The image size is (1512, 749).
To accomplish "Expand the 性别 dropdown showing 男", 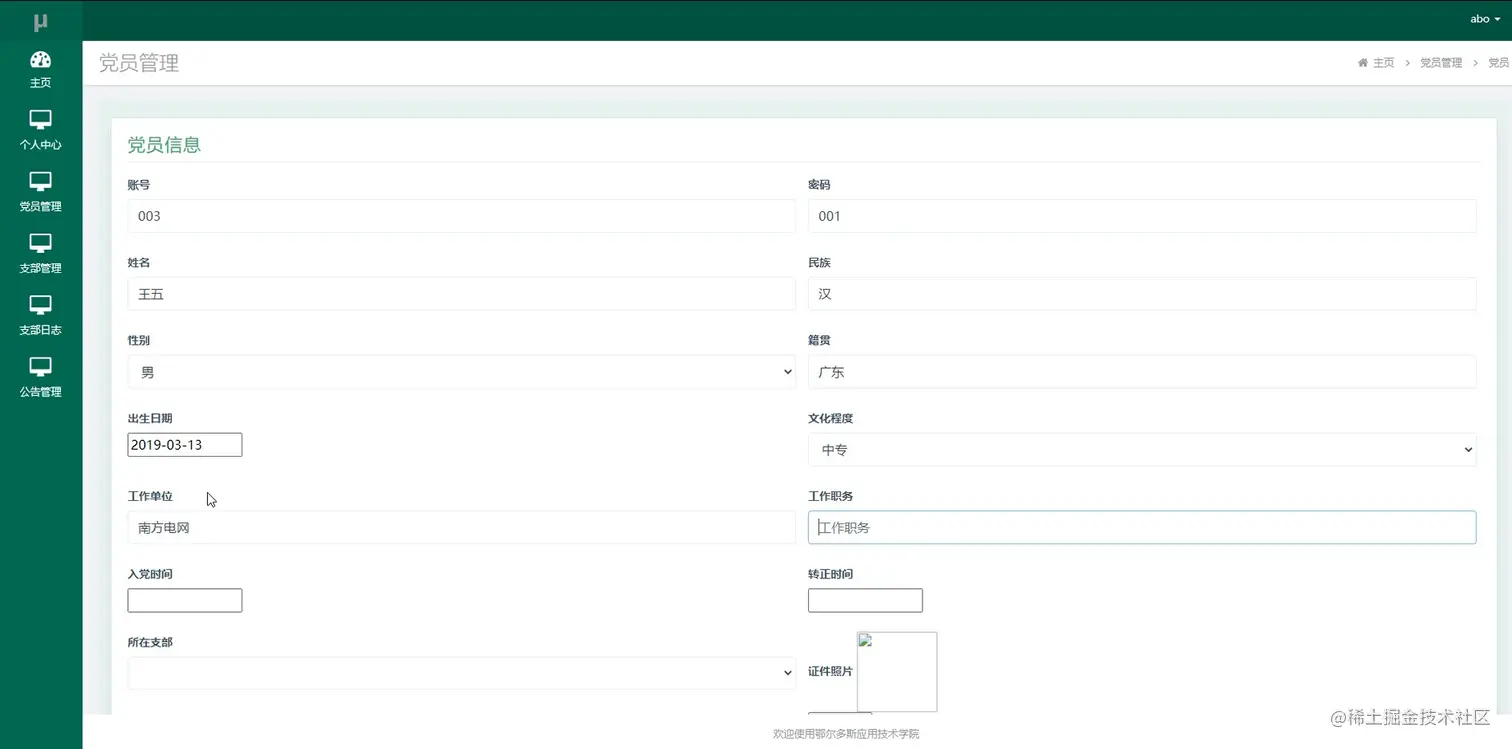I will [462, 372].
